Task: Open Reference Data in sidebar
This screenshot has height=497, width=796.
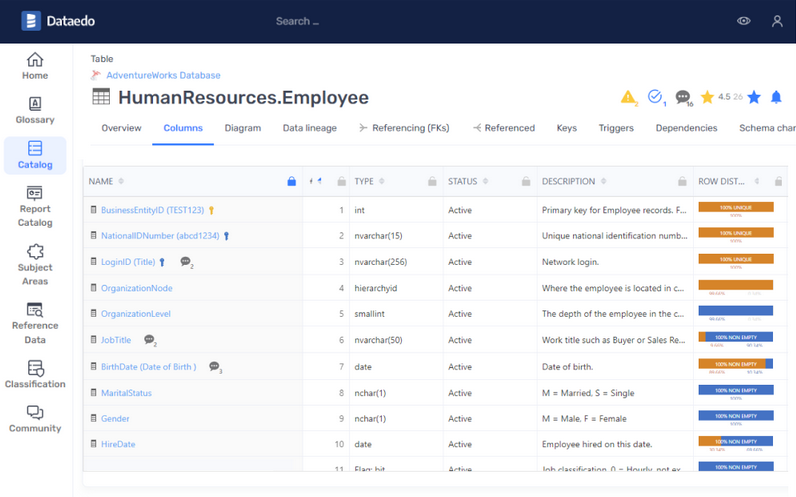Action: coord(35,323)
